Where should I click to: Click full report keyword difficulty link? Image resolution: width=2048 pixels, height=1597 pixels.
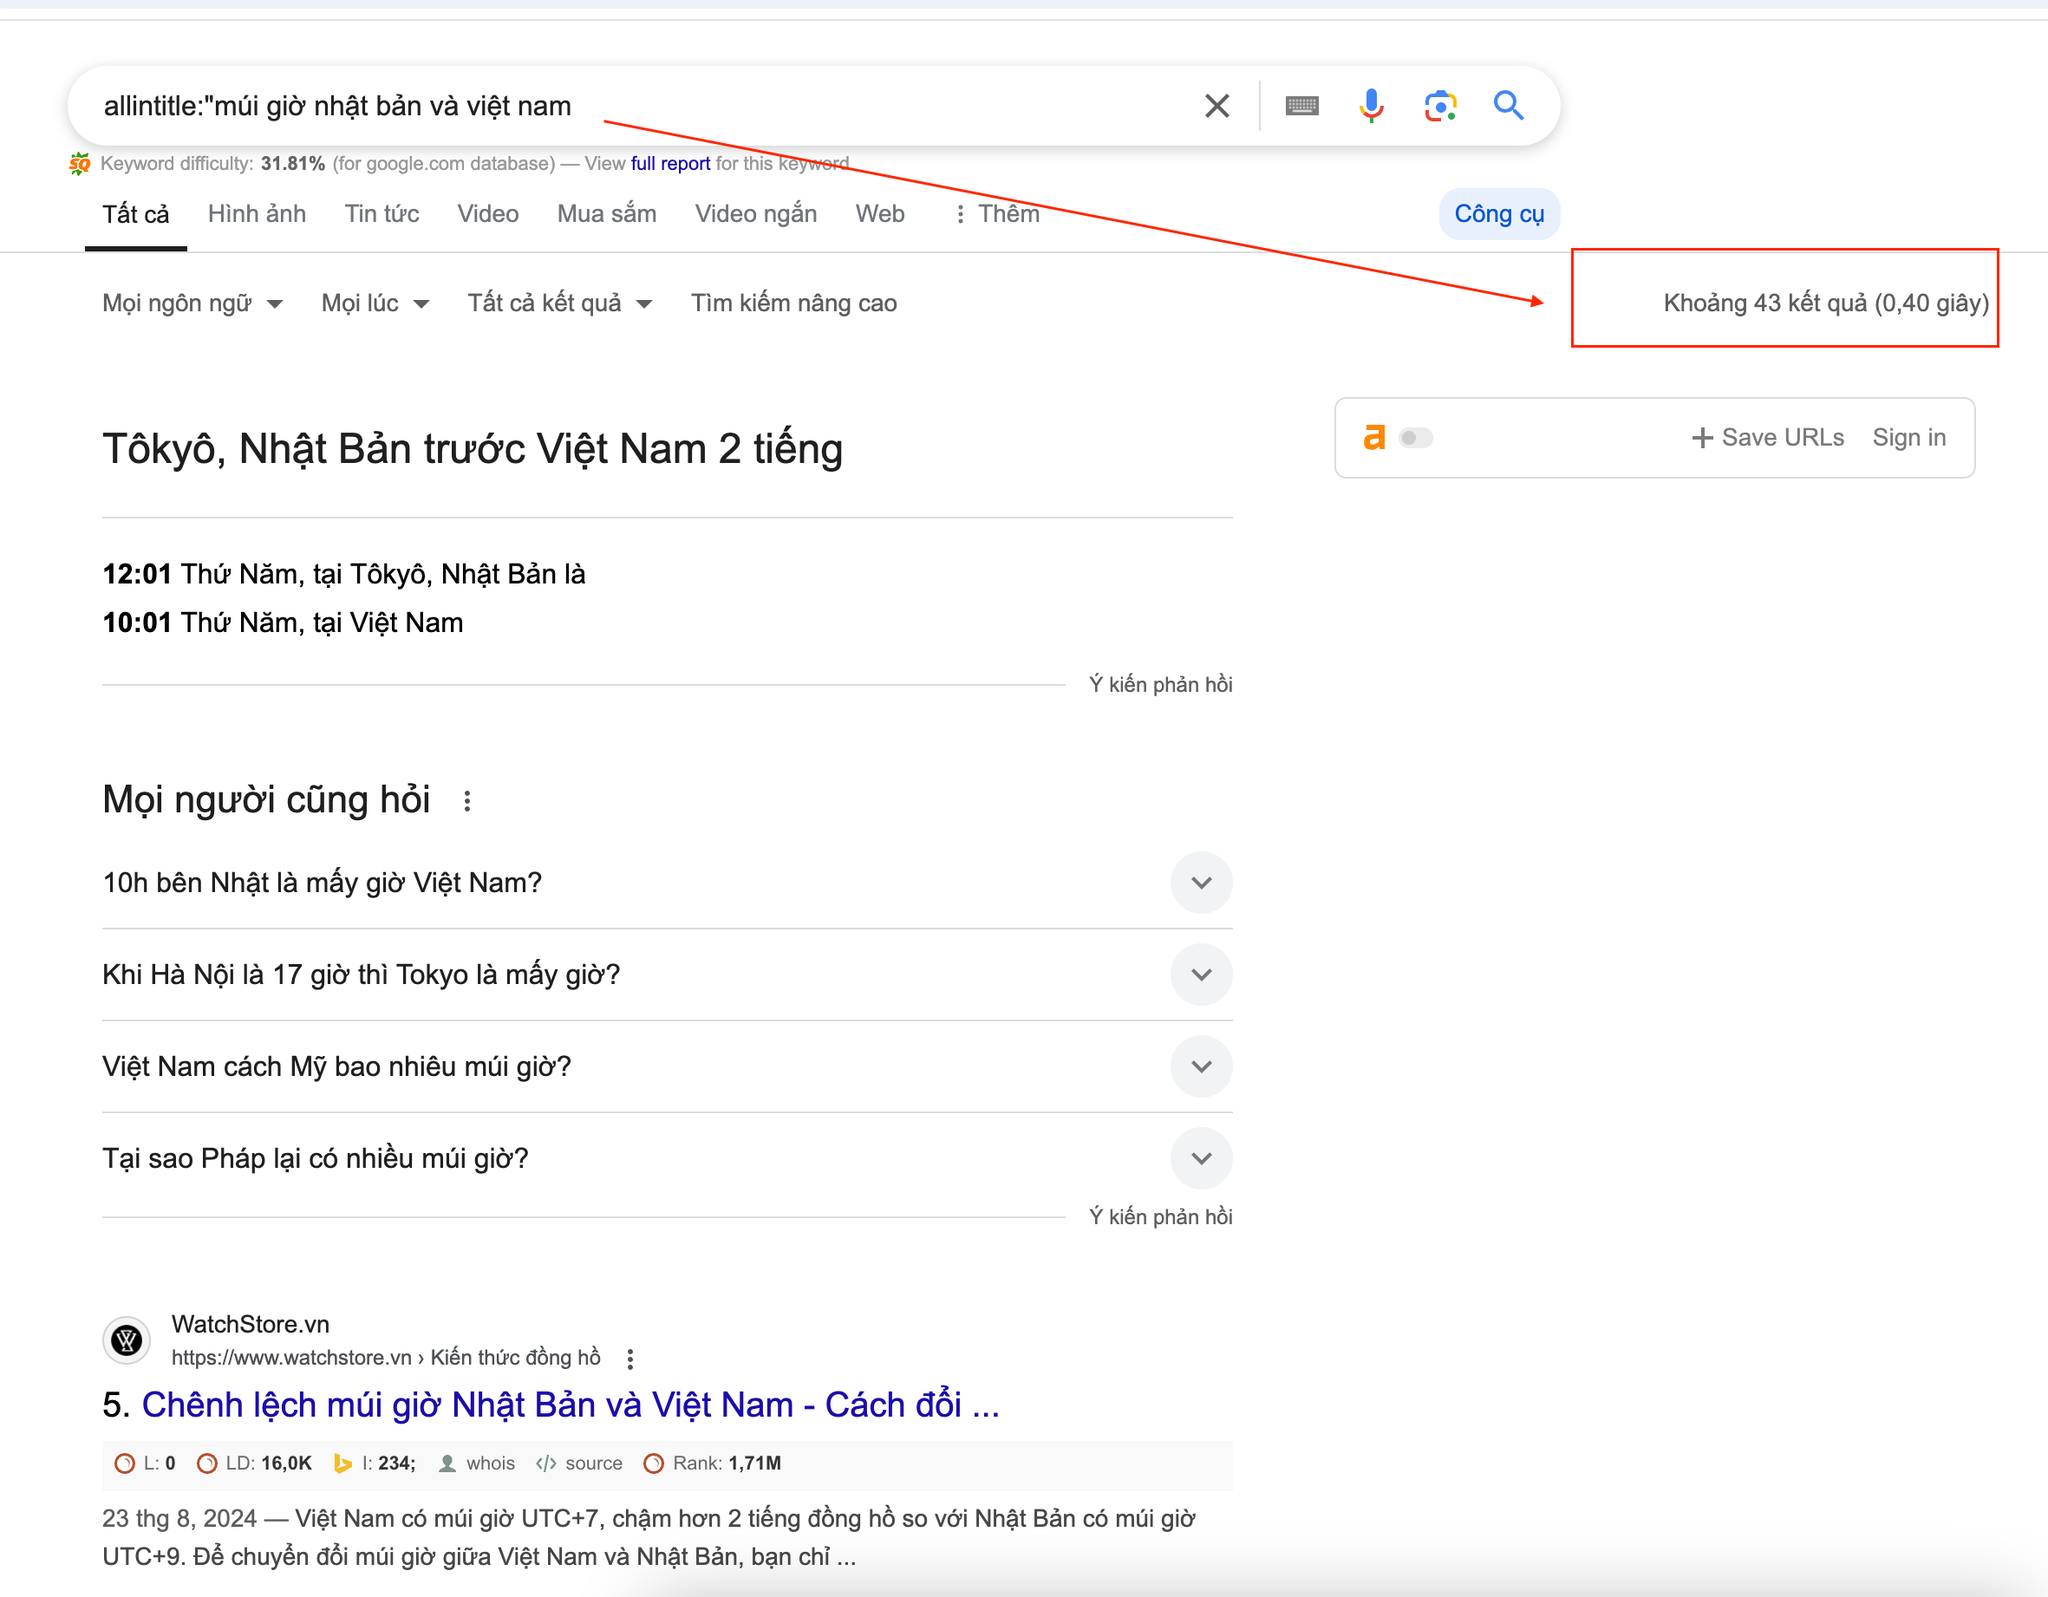670,164
